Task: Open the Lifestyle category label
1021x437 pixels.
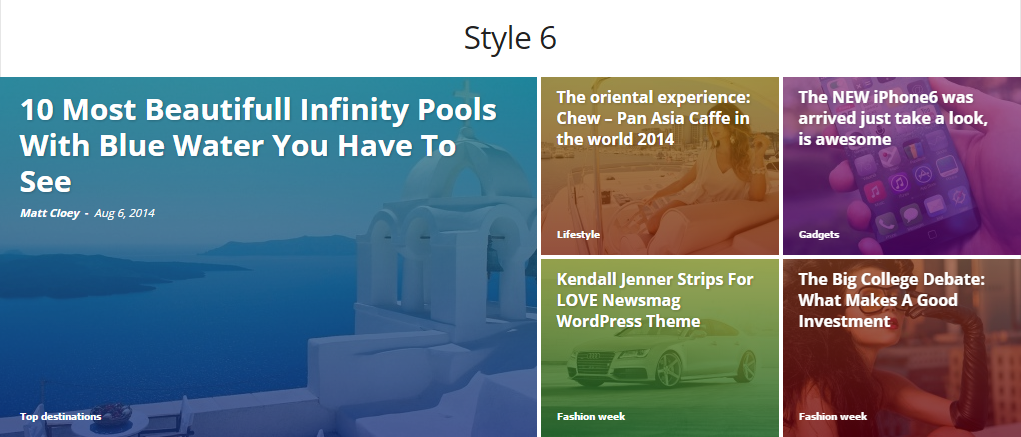Action: pos(578,234)
